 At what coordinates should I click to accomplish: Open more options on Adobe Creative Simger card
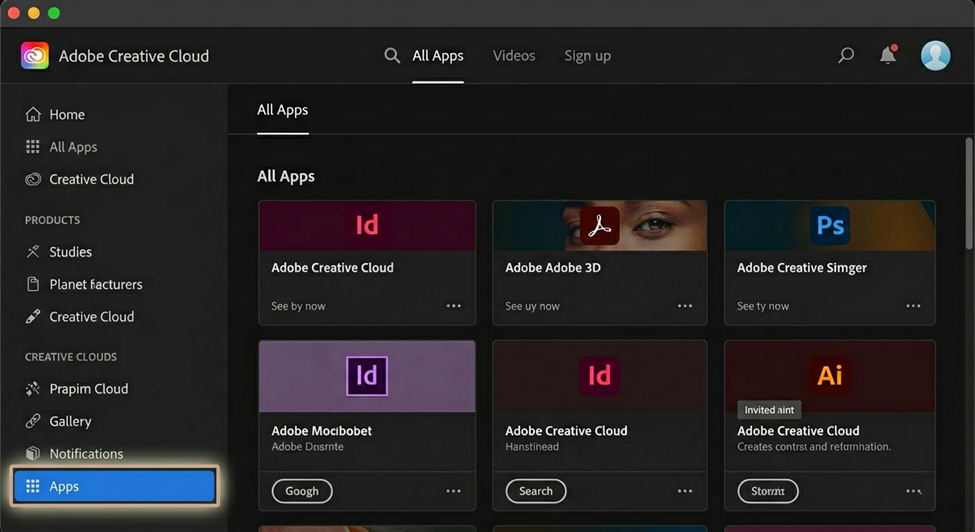(x=913, y=306)
